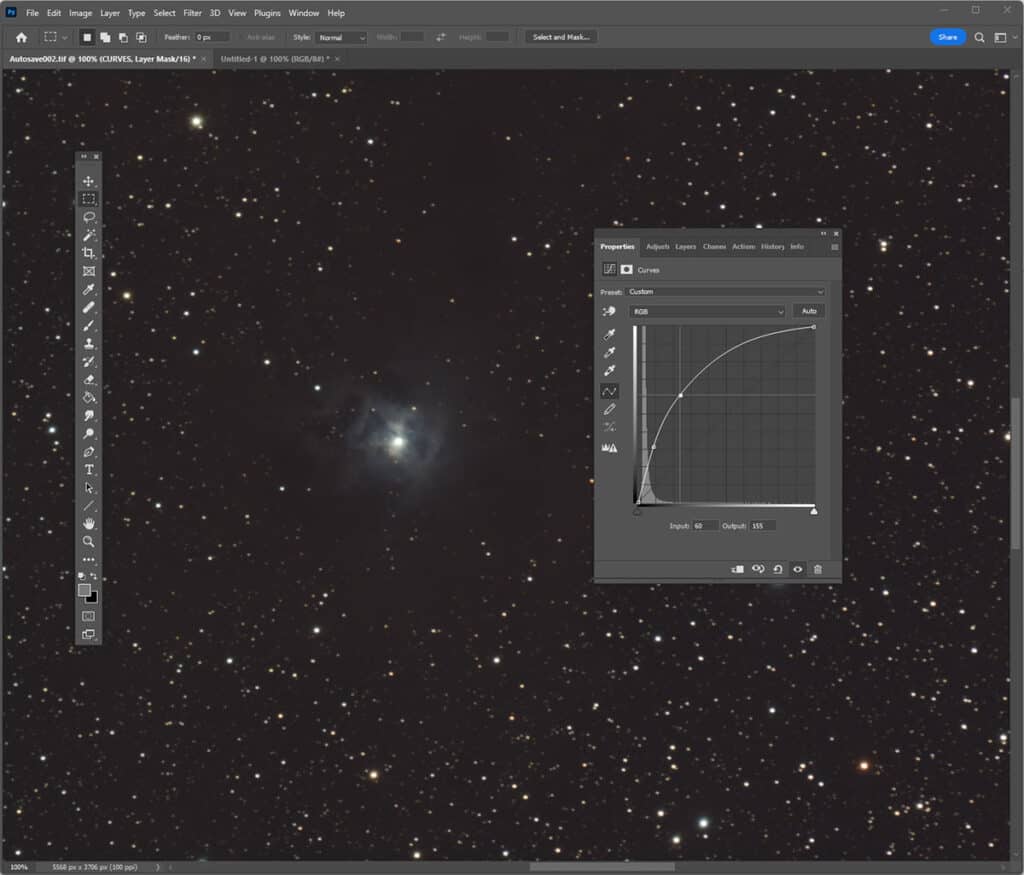Open the Preset dropdown in the Curves panel
This screenshot has width=1024, height=875.
tap(725, 292)
